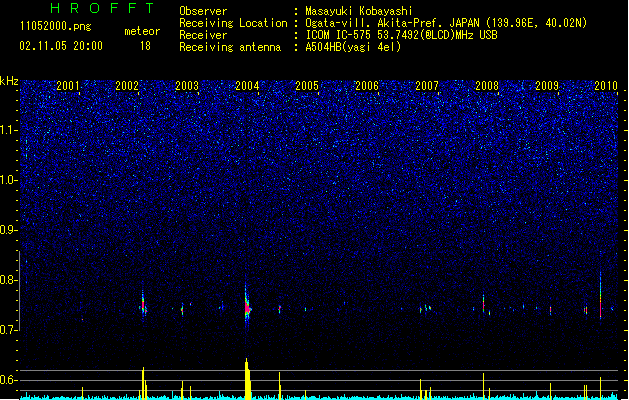
Task: Click the 1.0 frequency axis label
Action: pyautogui.click(x=8, y=180)
